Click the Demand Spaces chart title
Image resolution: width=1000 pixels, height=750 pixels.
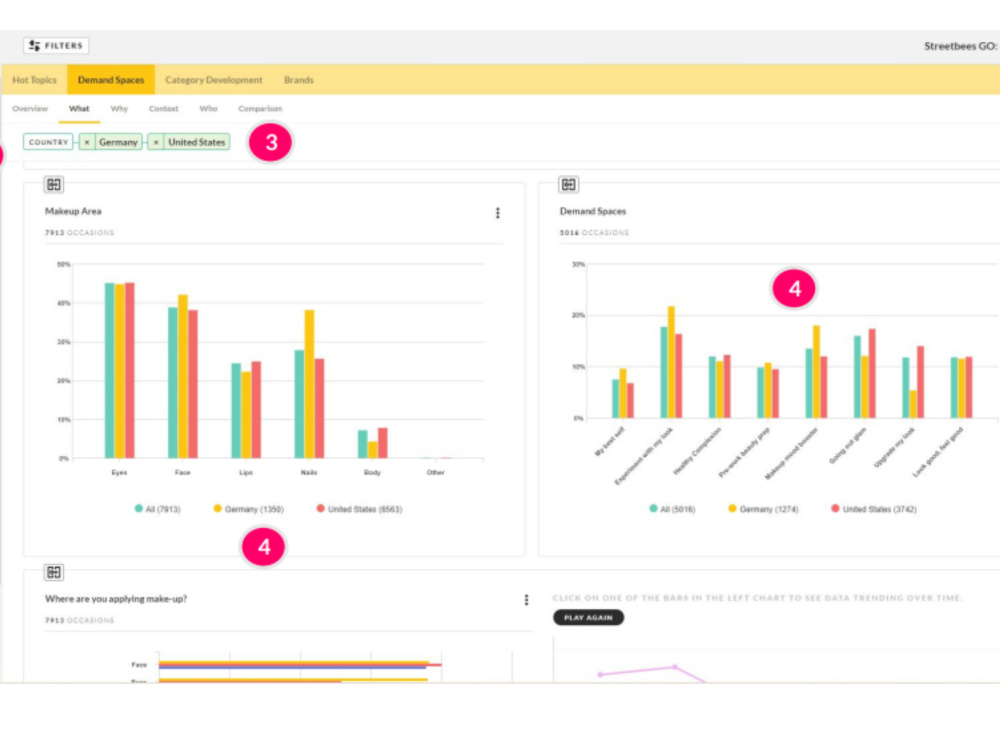(x=592, y=211)
